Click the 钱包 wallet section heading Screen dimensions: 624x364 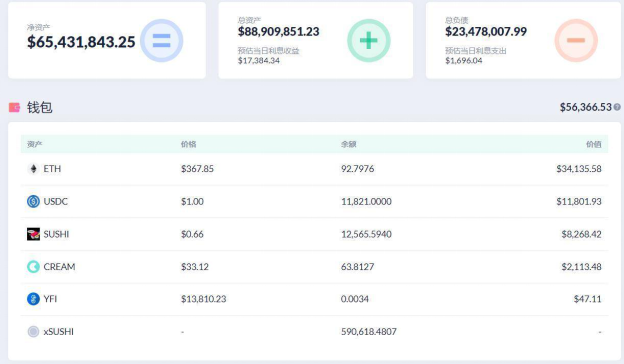[x=39, y=107]
